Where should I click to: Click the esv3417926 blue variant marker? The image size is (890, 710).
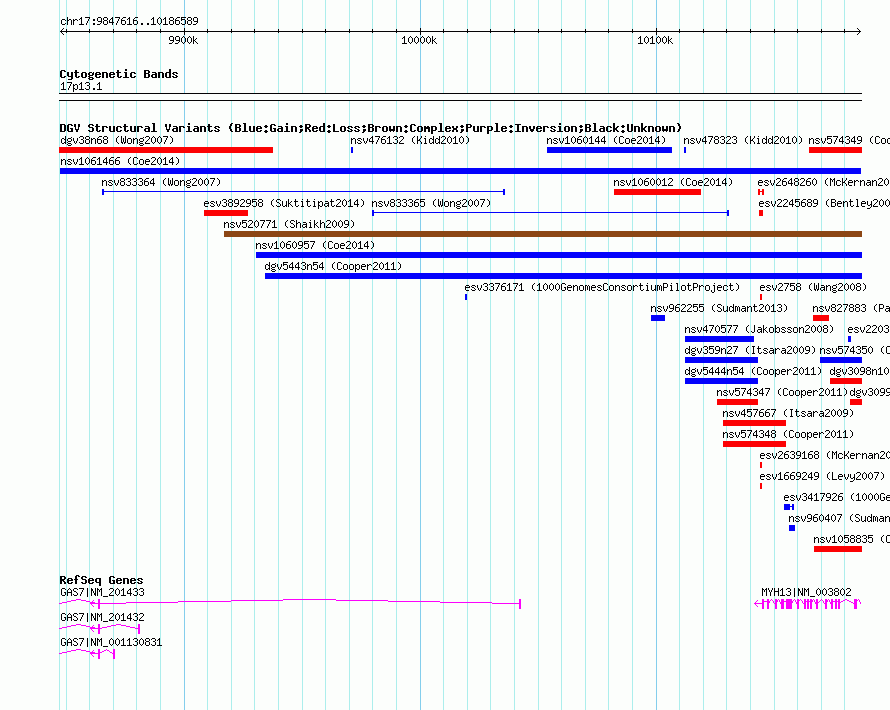(789, 507)
